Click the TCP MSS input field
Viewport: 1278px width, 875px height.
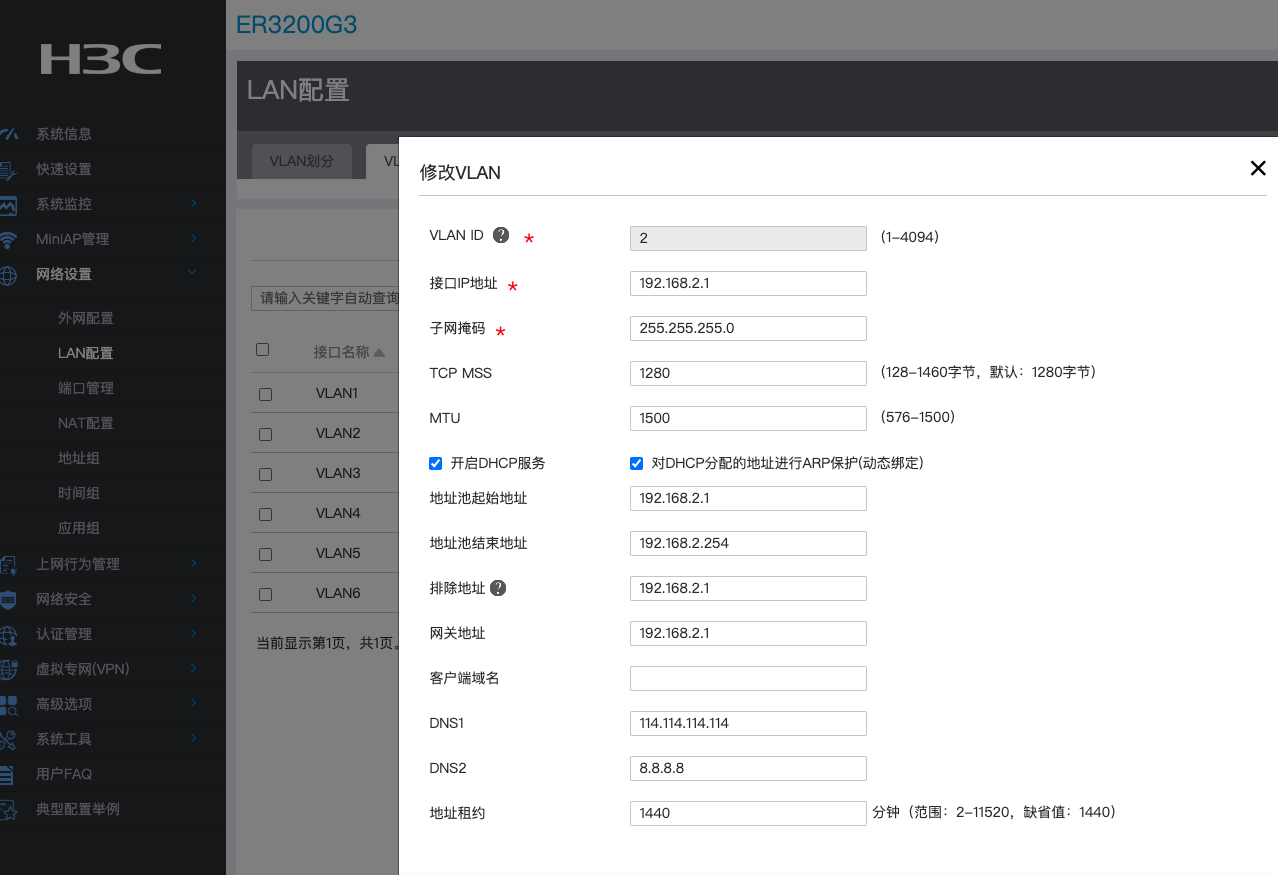point(748,373)
